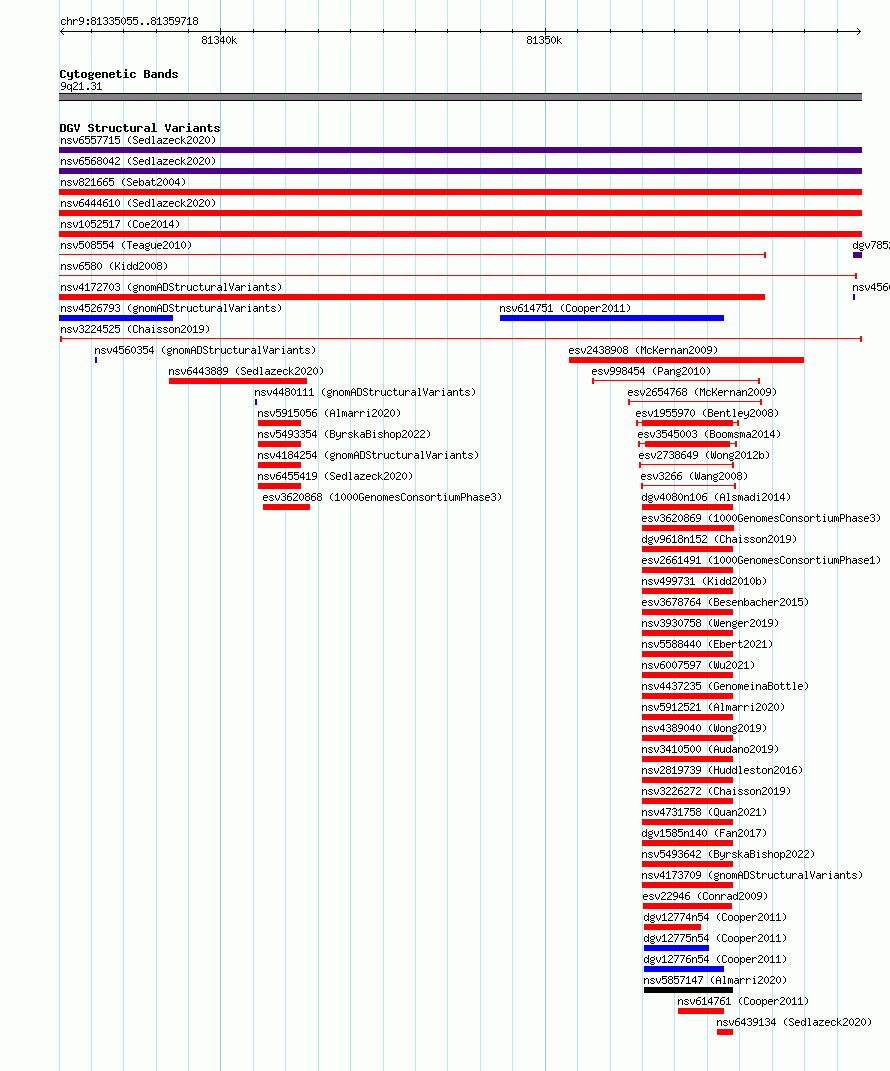Click esv2738649 (Wong2012b) label

point(704,456)
